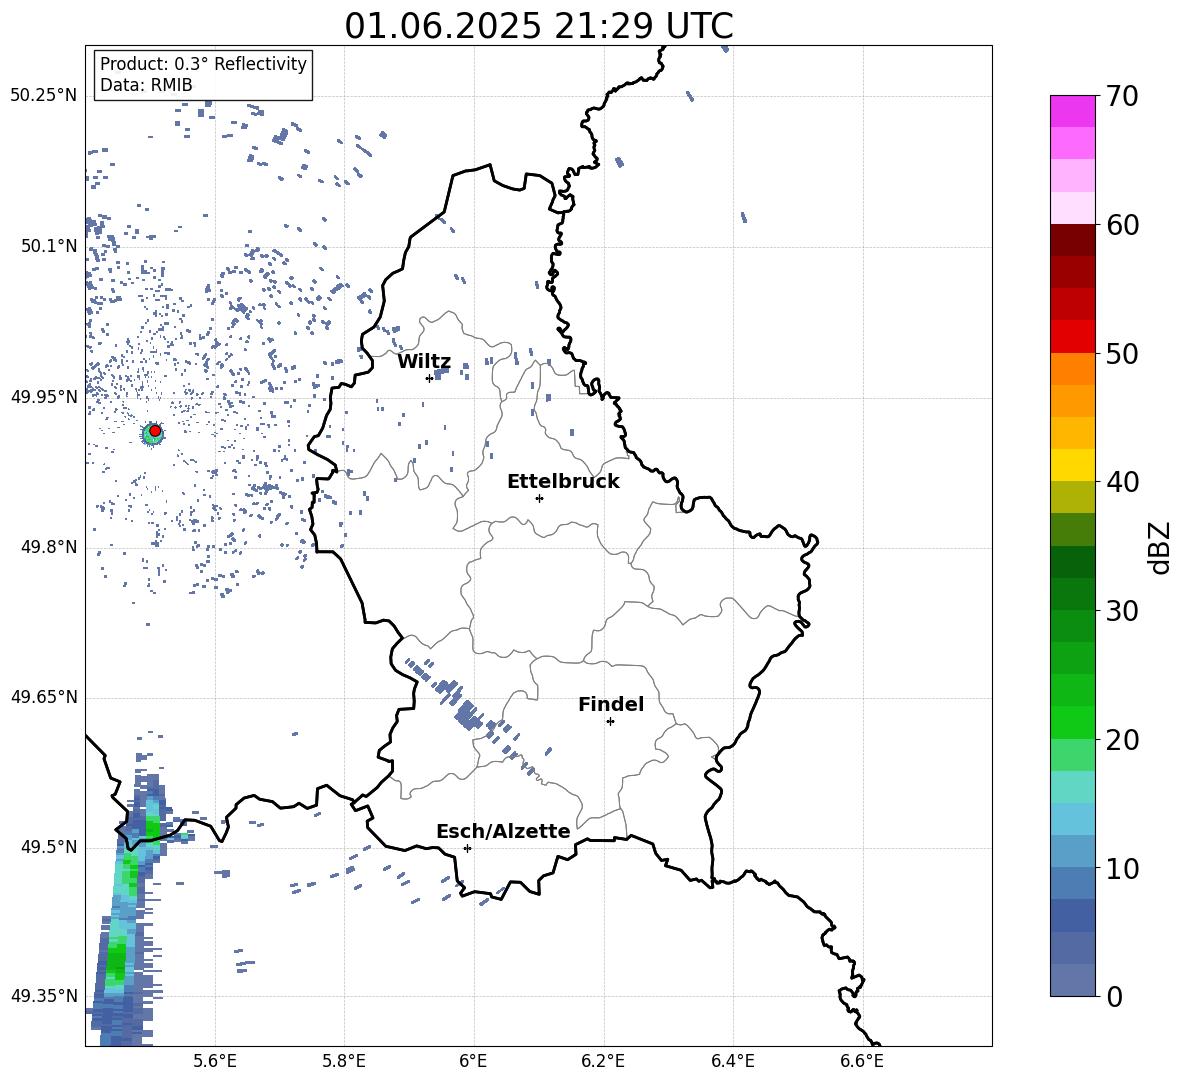Viewport: 1184px width, 1081px height.
Task: Pick the orange swatch just above 50 dBZ
Action: [1072, 368]
